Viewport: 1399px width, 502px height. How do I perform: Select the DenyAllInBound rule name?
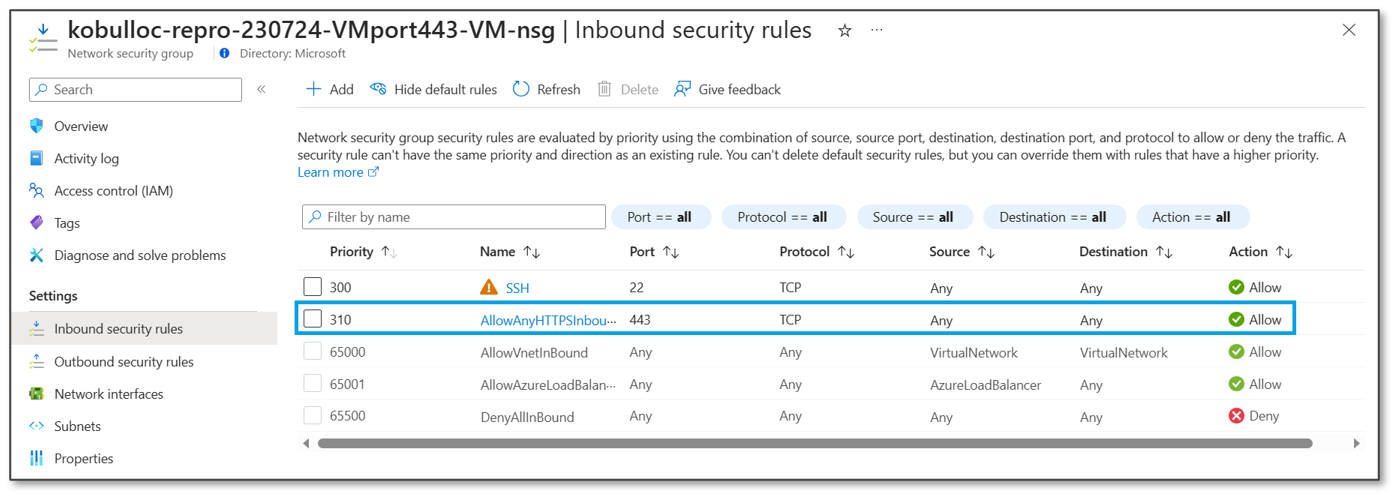click(527, 417)
